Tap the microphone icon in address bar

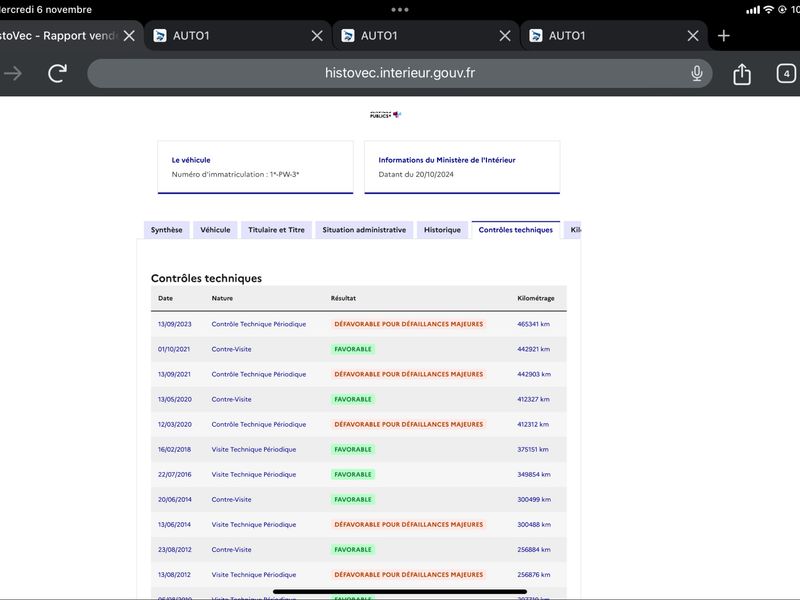tap(696, 73)
